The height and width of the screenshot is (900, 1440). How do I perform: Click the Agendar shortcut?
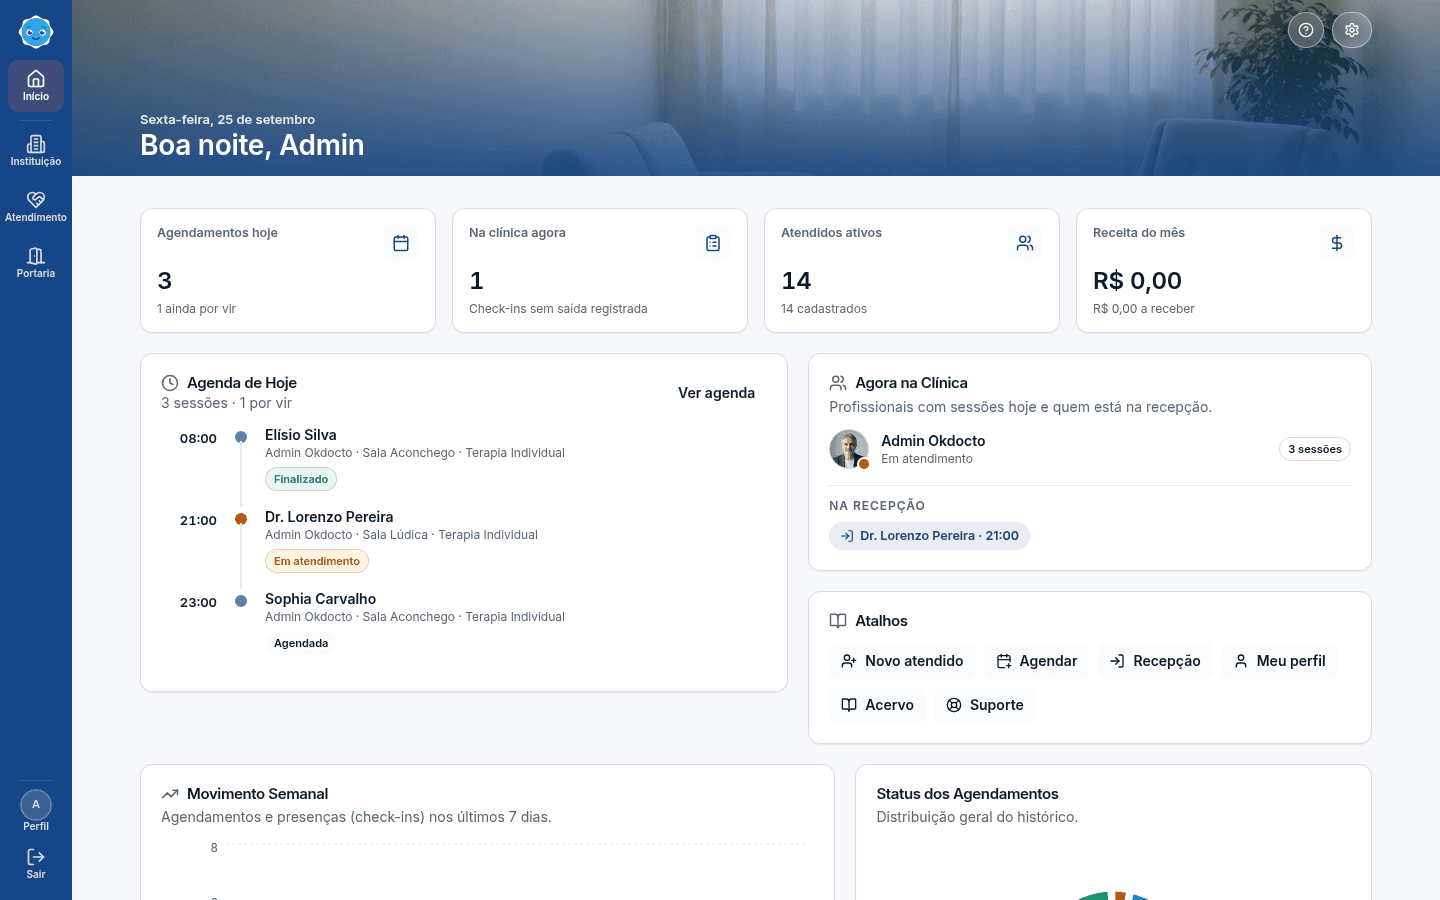coord(1037,661)
